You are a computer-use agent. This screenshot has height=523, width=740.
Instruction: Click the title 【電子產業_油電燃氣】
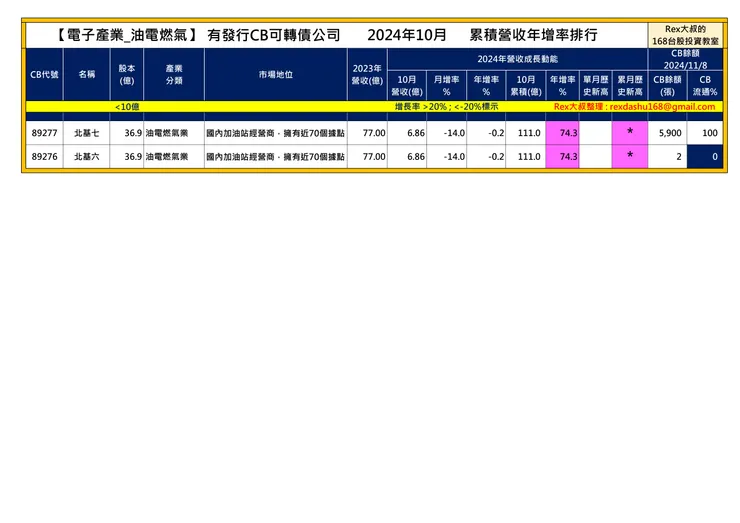point(126,35)
